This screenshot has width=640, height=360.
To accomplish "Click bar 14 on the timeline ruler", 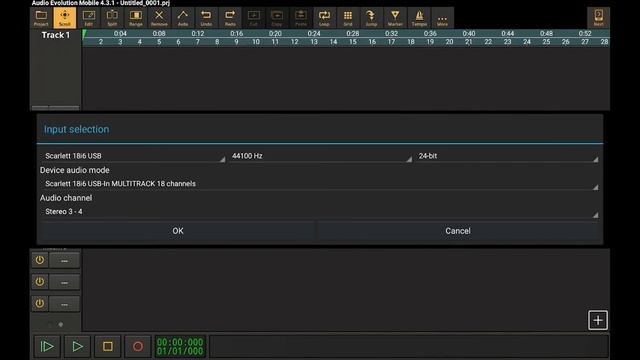I will [x=333, y=42].
